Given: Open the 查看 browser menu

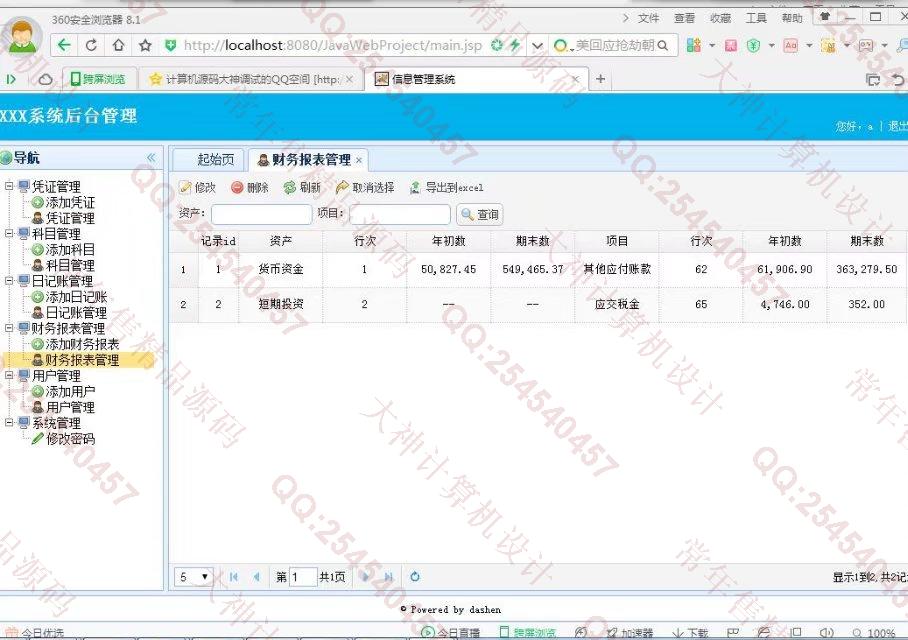Looking at the screenshot, I should click(x=684, y=18).
